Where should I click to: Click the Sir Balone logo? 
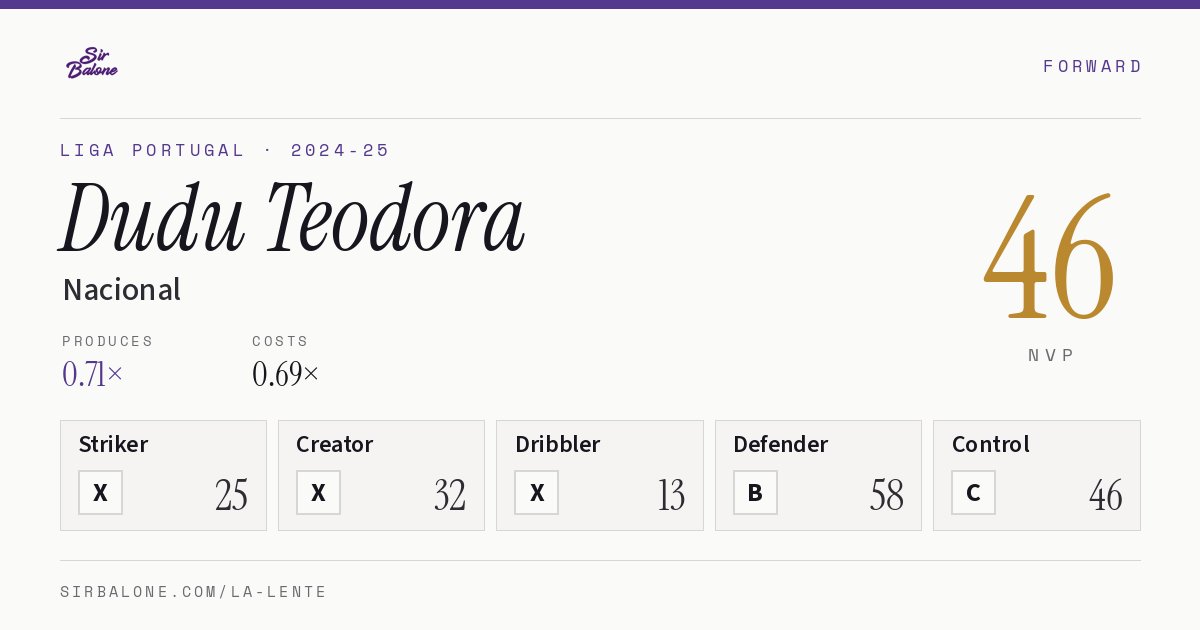point(92,63)
